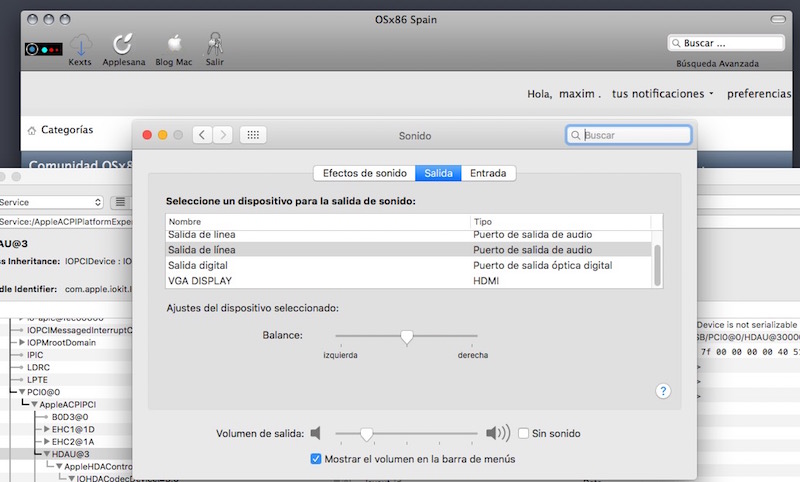The width and height of the screenshot is (800, 482).
Task: Open tus notificaciones dropdown
Action: (662, 94)
